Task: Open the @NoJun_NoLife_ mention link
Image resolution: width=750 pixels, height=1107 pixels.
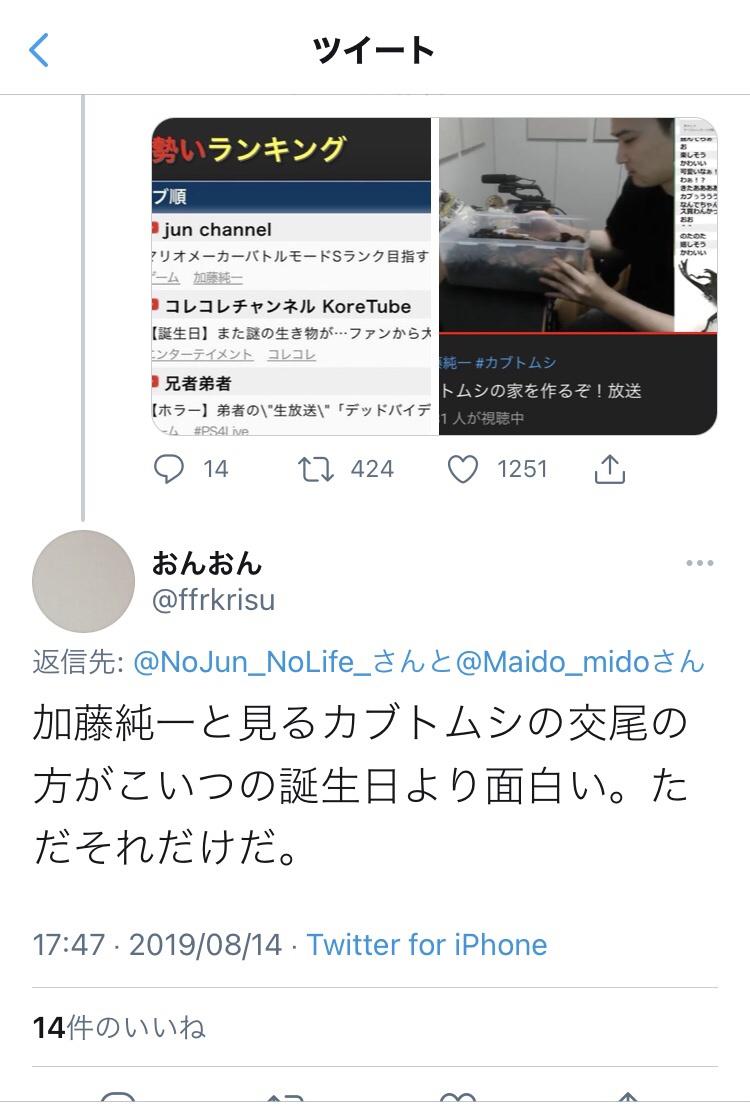Action: coord(252,662)
